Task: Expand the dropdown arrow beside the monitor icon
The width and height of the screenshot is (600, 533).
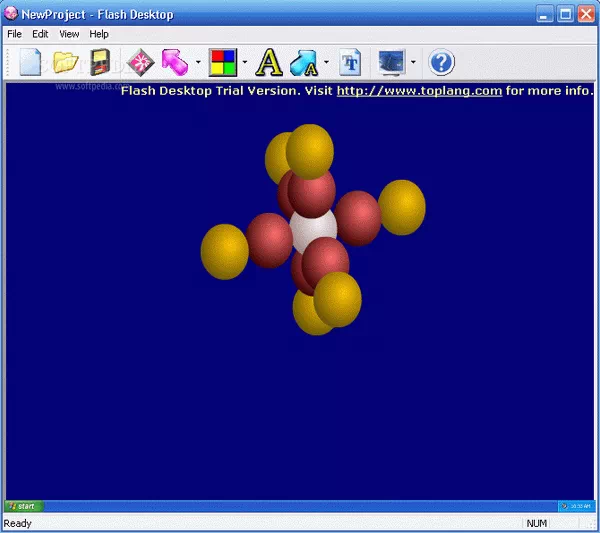Action: point(413,64)
